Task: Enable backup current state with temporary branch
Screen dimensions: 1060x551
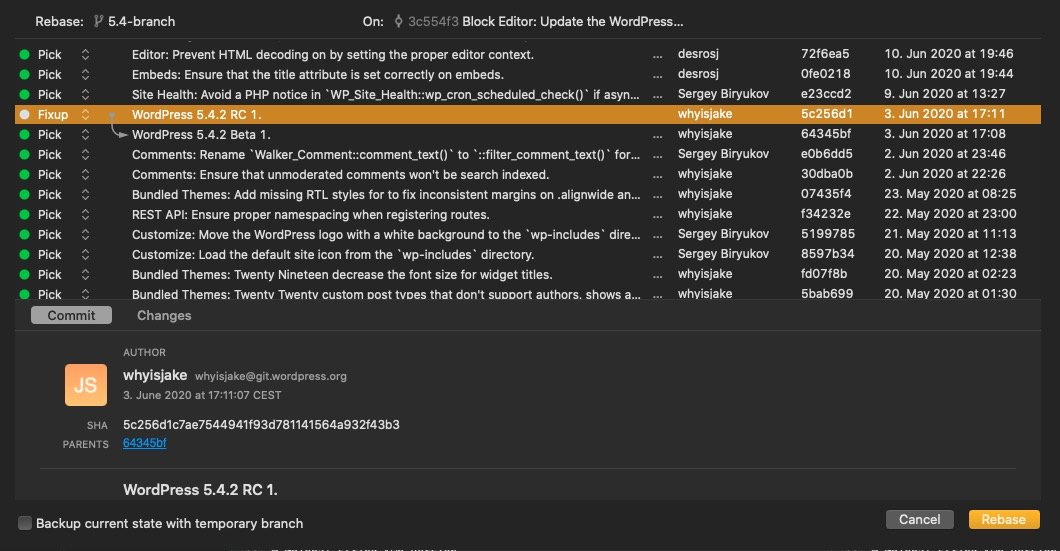Action: (25, 523)
